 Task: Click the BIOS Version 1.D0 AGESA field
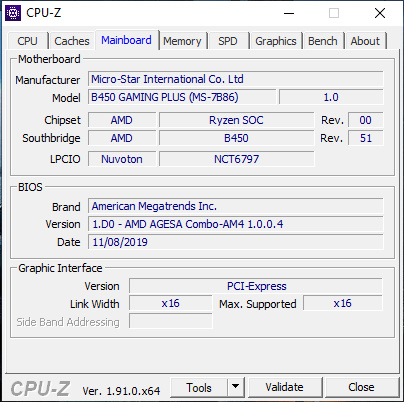(236, 224)
